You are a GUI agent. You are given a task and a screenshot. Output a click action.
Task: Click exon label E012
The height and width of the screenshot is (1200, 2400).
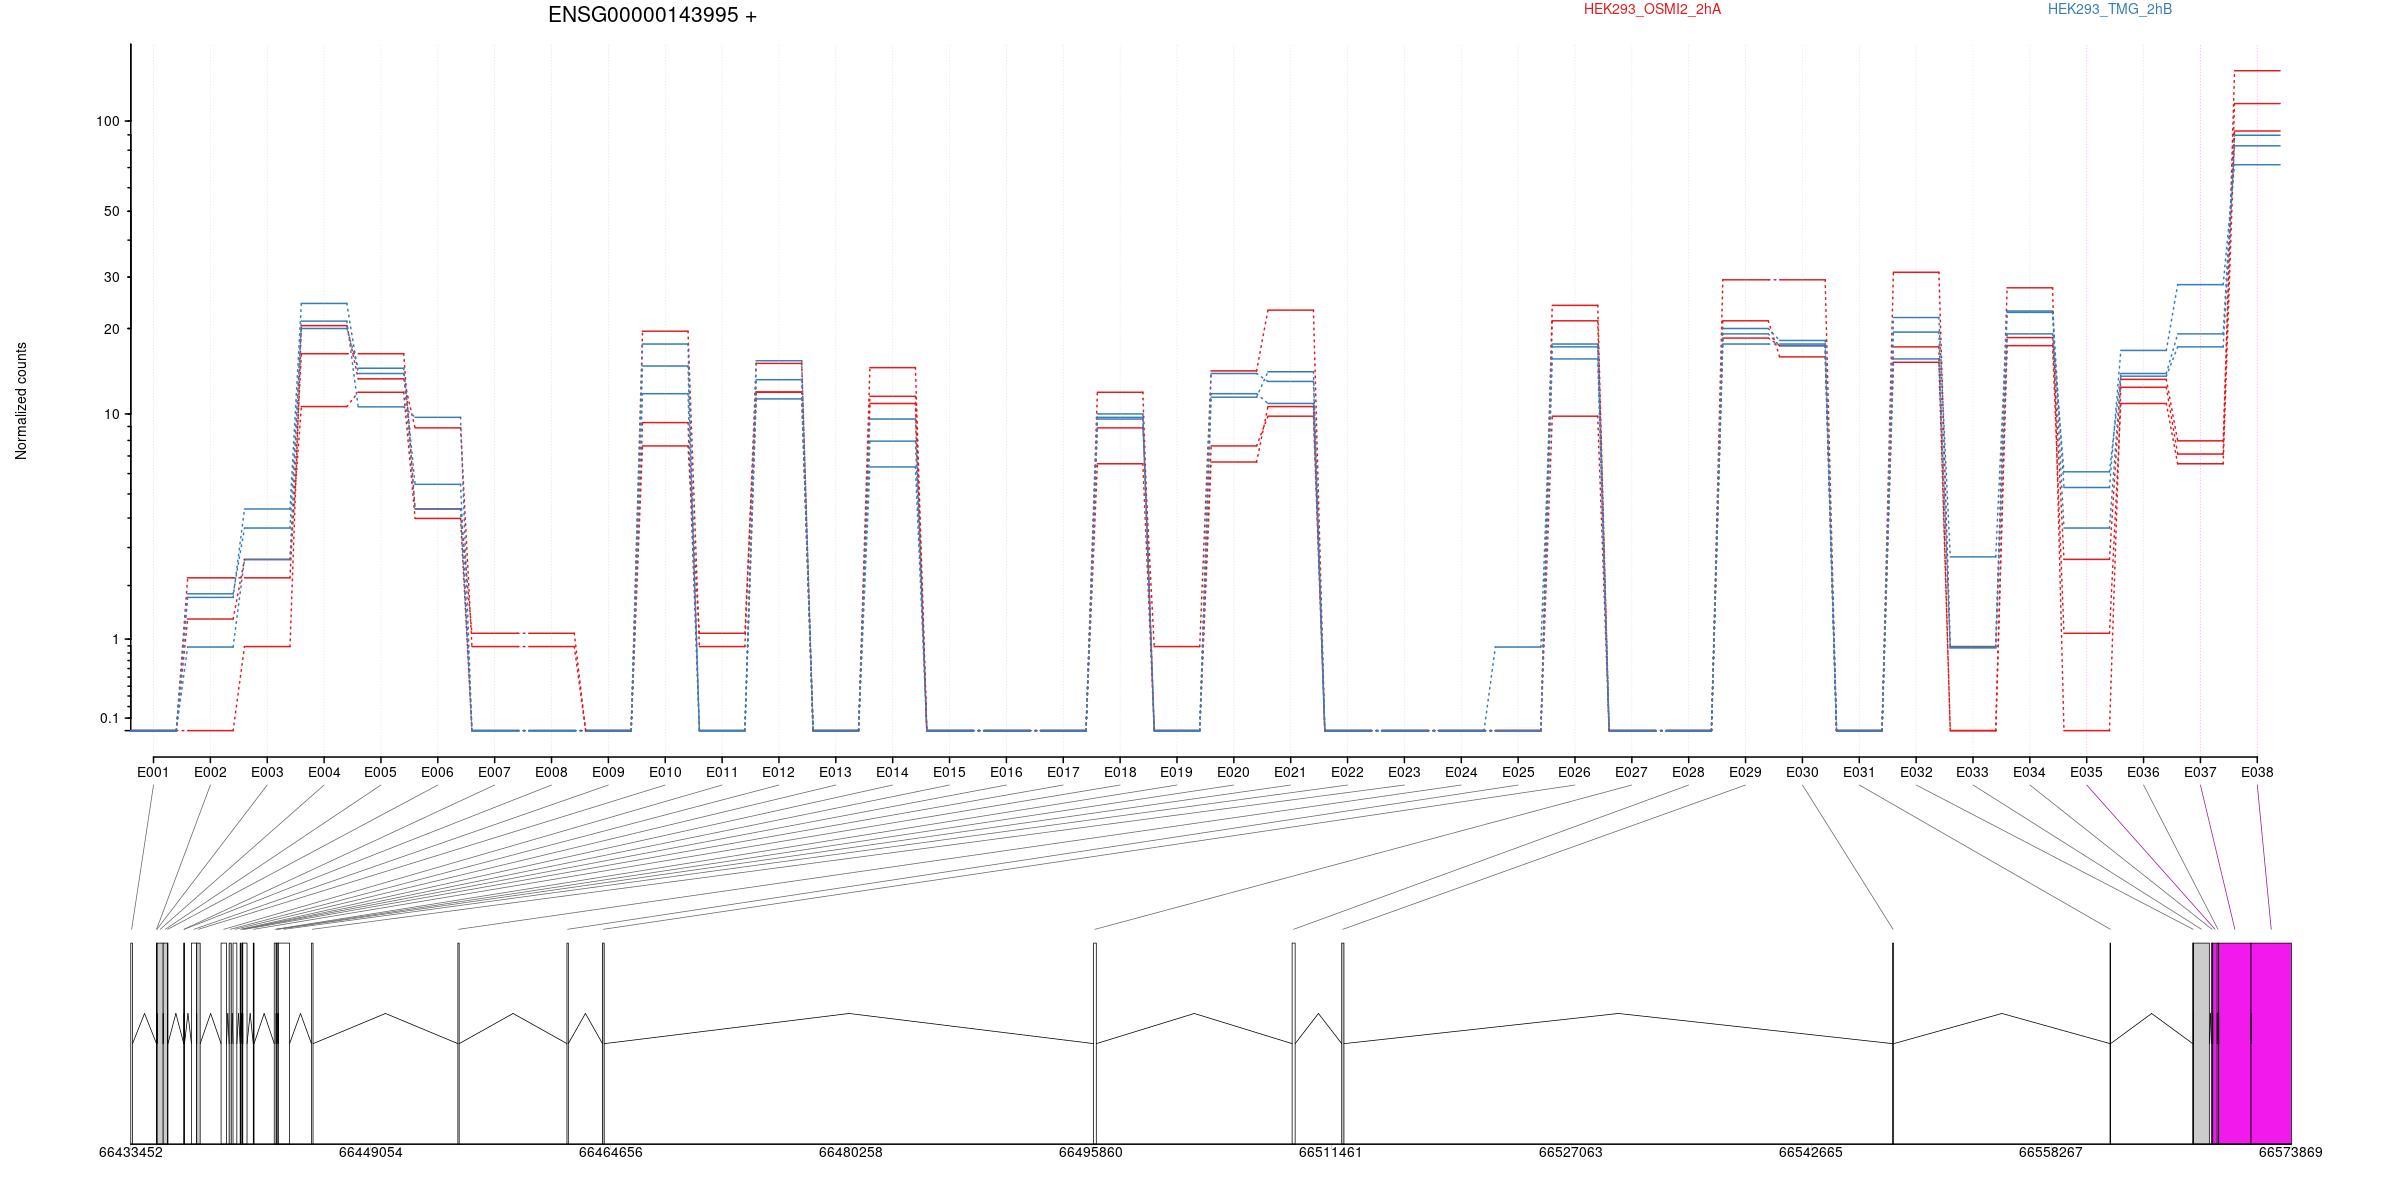point(778,772)
